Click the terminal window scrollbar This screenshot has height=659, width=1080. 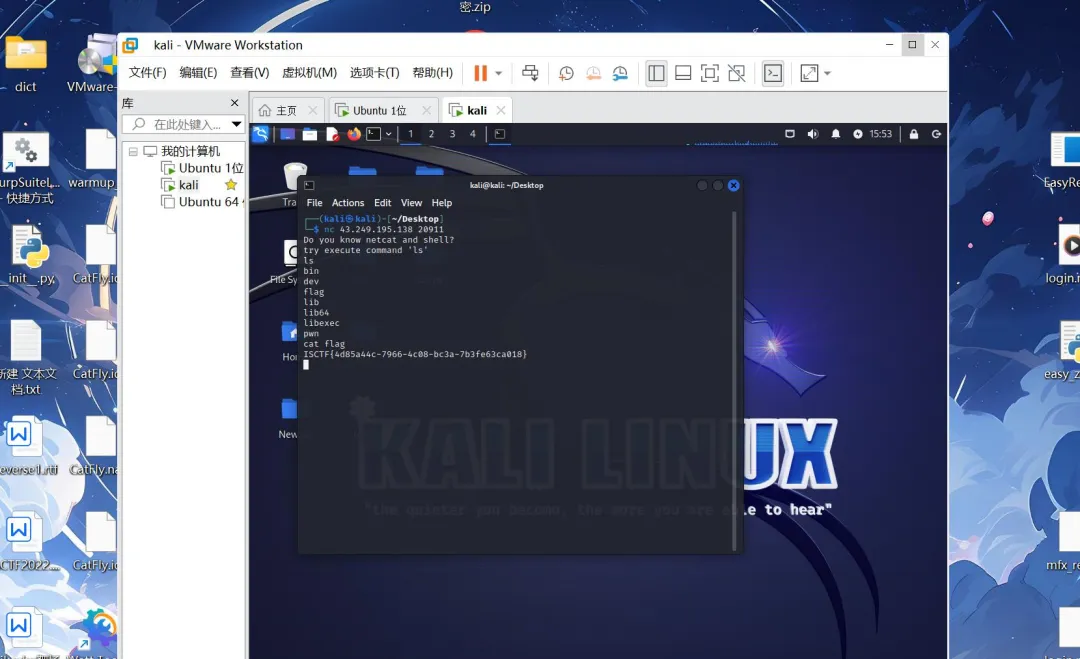click(734, 381)
